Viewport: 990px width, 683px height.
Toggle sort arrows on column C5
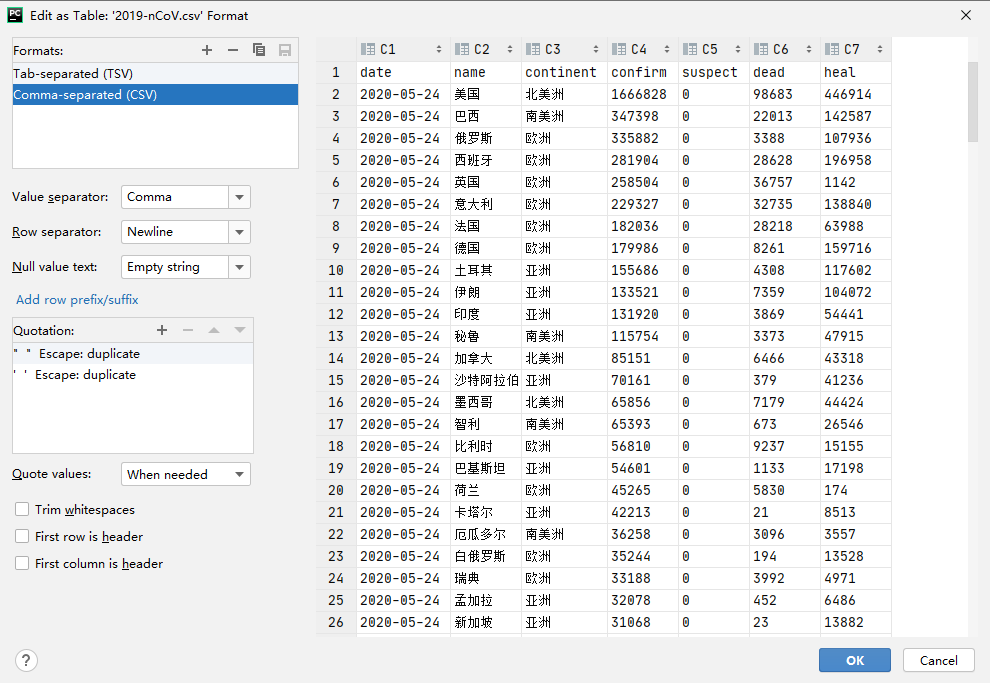point(737,49)
